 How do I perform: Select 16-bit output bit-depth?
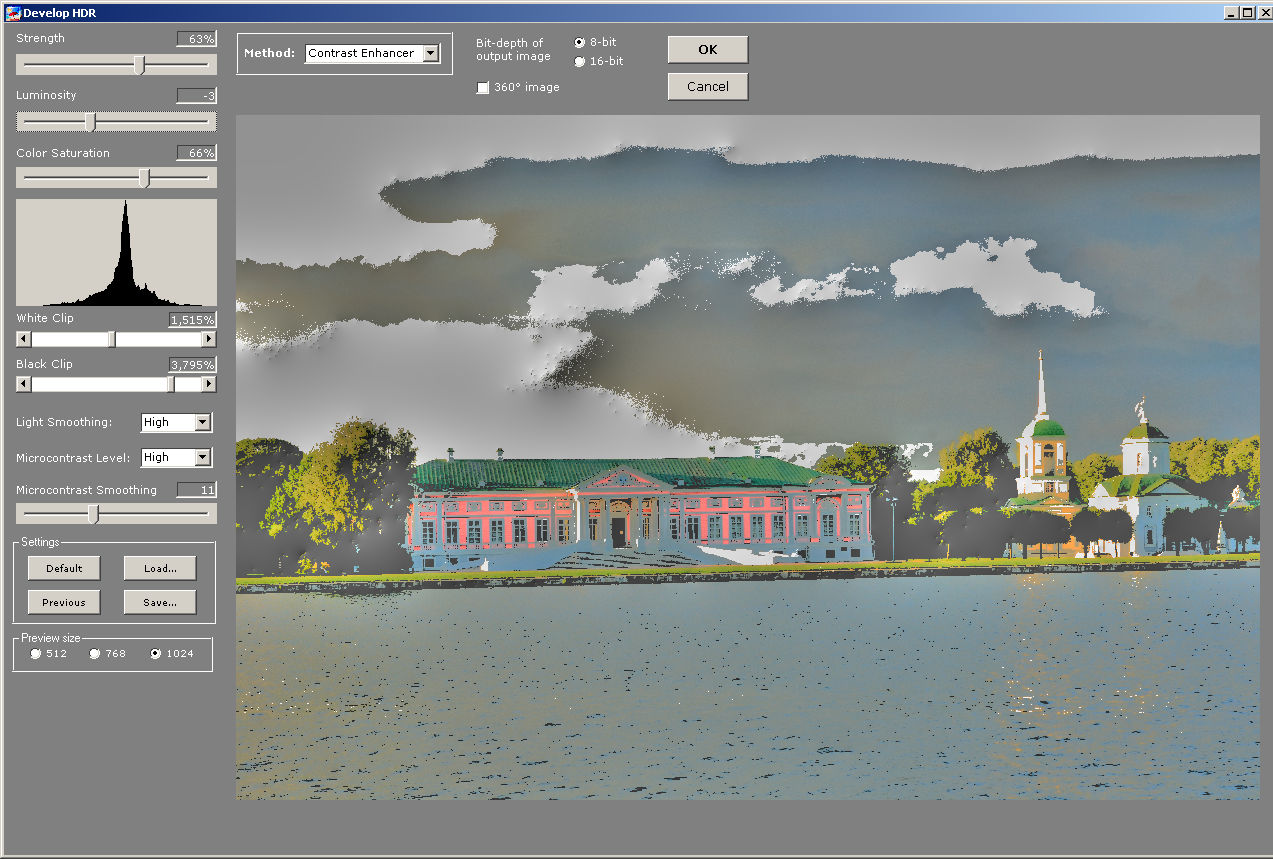[580, 62]
